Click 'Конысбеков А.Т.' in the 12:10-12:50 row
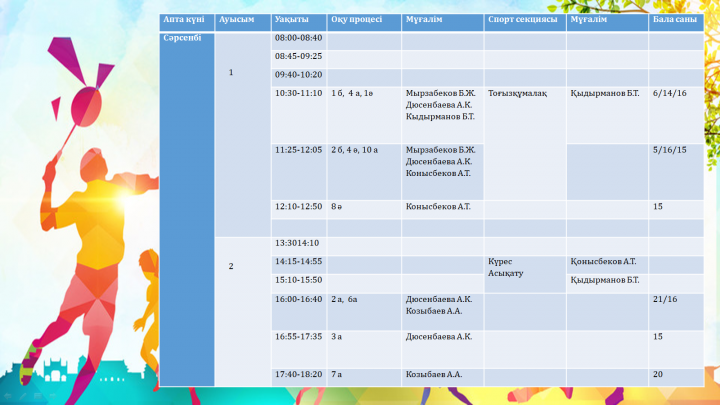720x405 pixels. coord(438,207)
